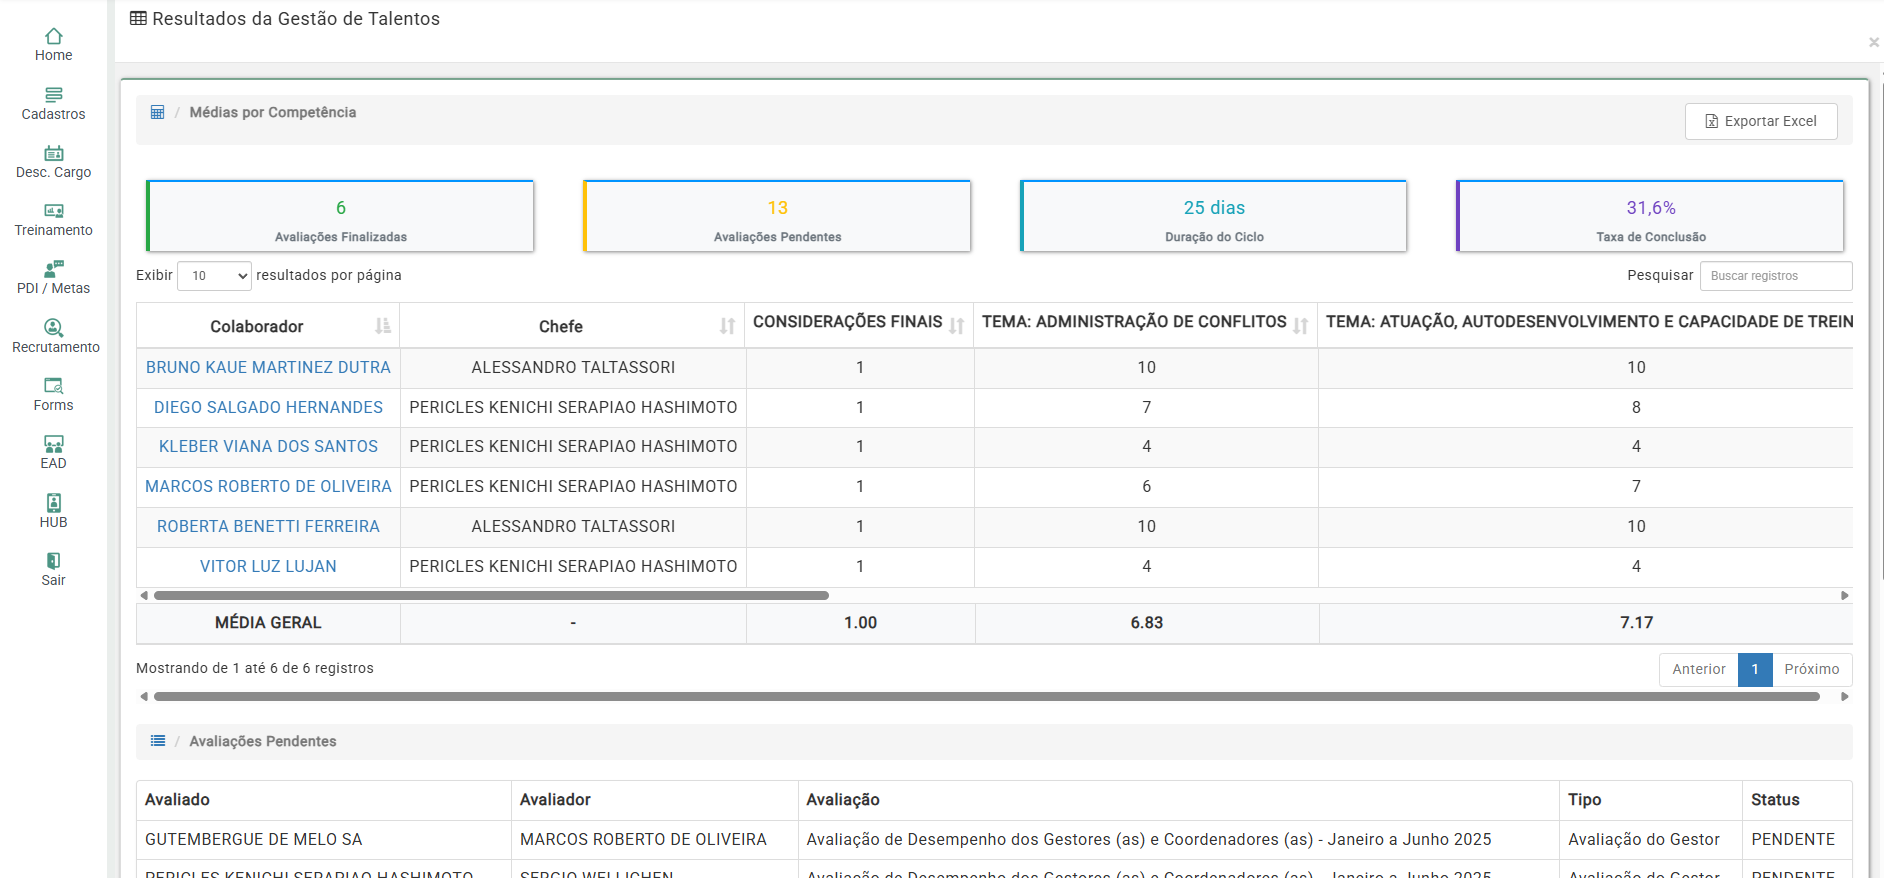The image size is (1884, 878).
Task: Focus the Buscar registros search field
Action: 1775,276
